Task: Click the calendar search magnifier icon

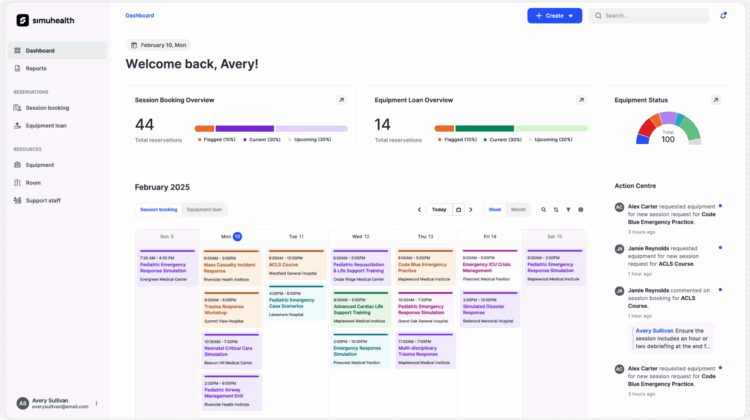Action: point(544,210)
